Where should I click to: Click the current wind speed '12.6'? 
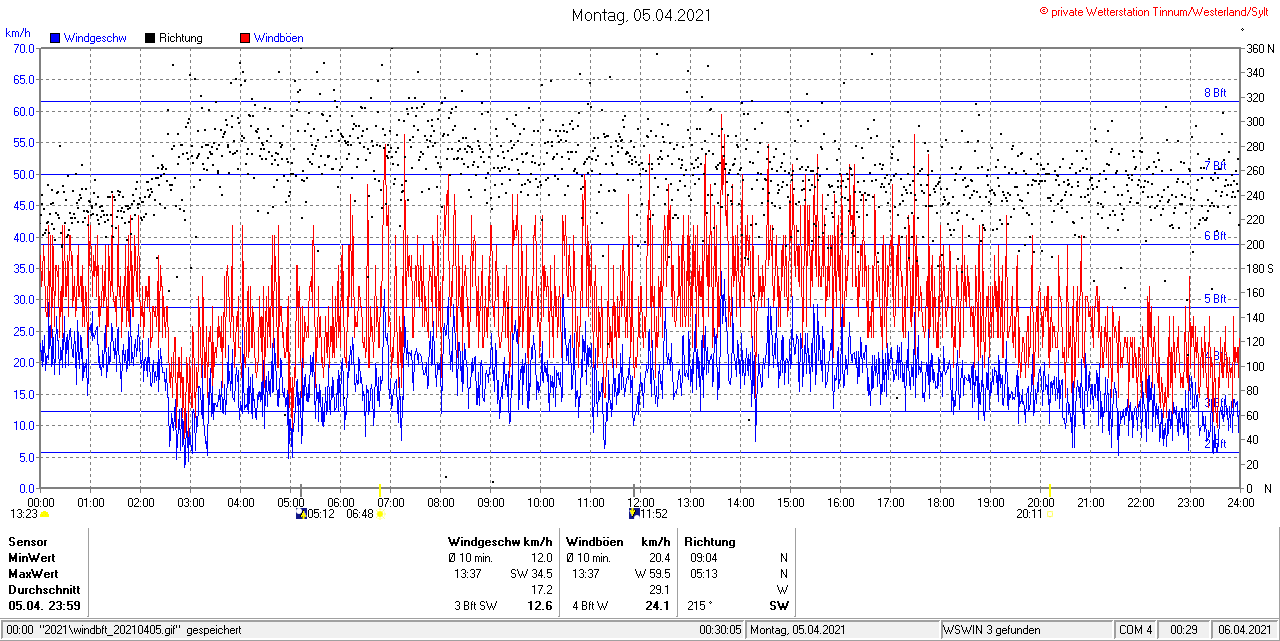click(540, 606)
